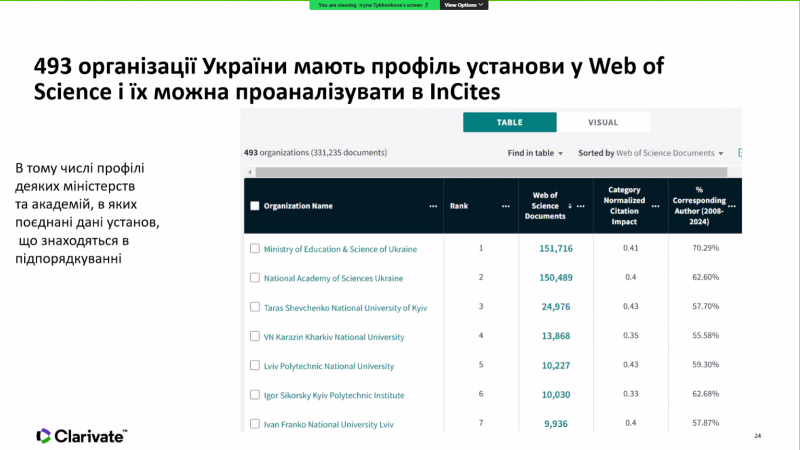This screenshot has width=800, height=450.
Task: Click the document count 150,489
Action: [x=556, y=278]
